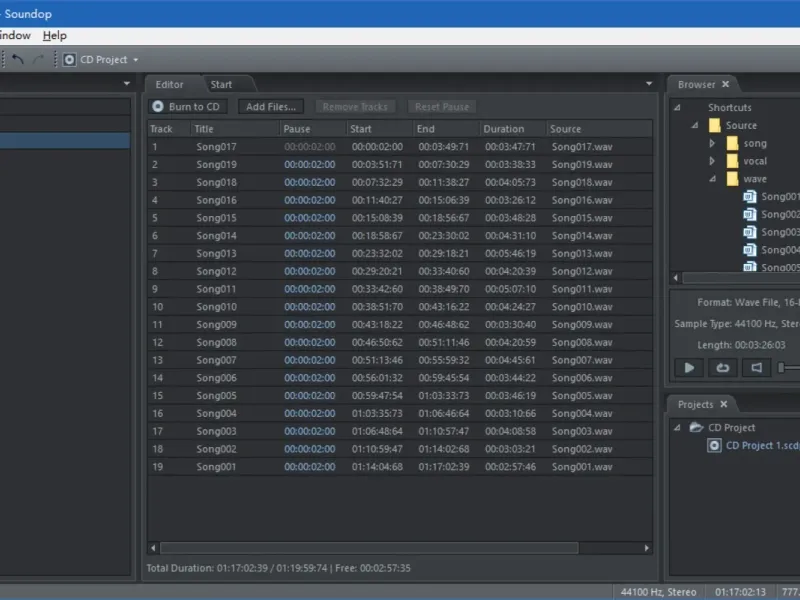Select the Projects panel tab
Image resolution: width=800 pixels, height=600 pixels.
point(695,404)
